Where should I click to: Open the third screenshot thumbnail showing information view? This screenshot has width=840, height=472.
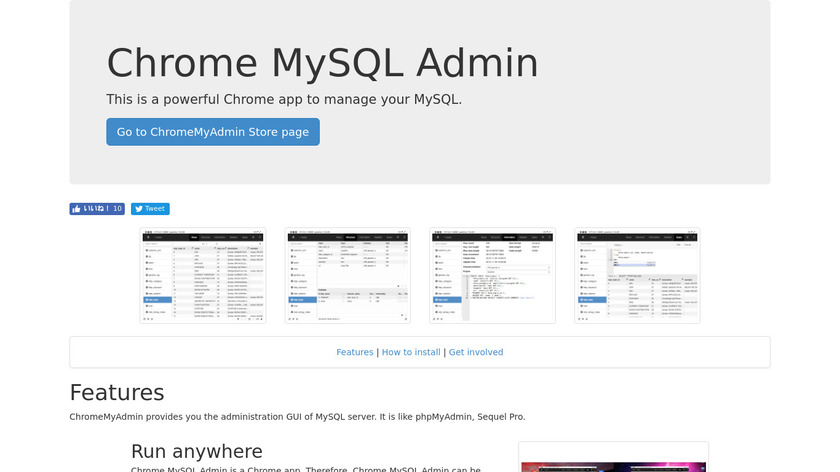point(492,275)
